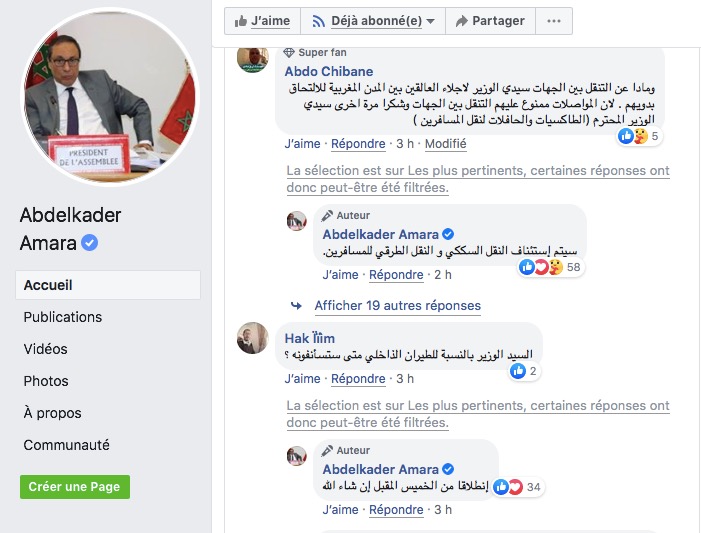View the 2 likes on Hak Îîm's comment
Image resolution: width=701 pixels, height=533 pixels.
[525, 371]
